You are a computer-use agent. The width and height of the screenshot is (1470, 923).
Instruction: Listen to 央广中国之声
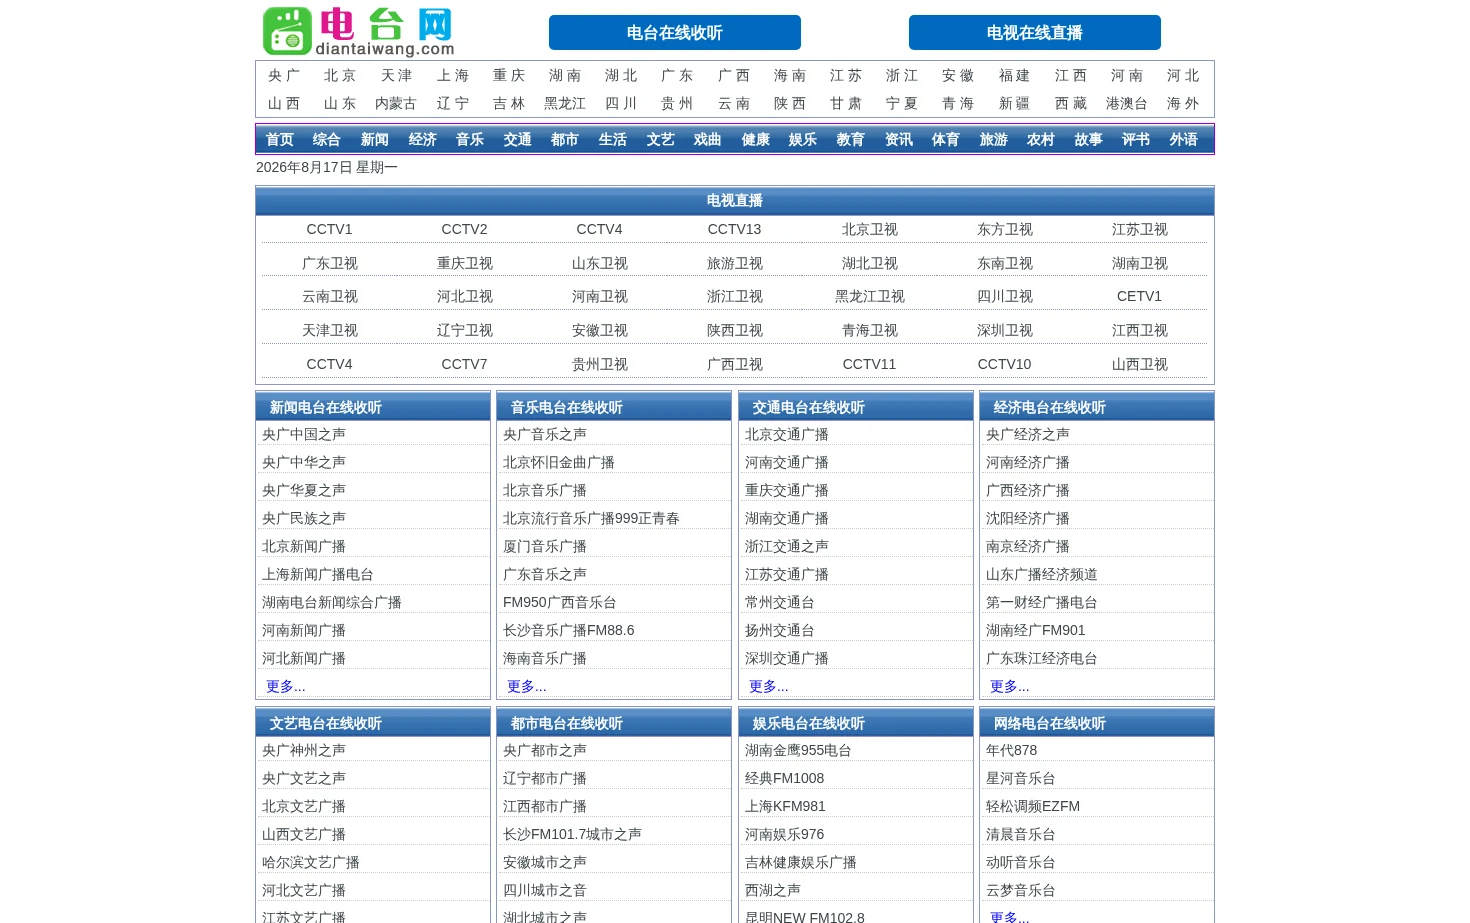304,434
